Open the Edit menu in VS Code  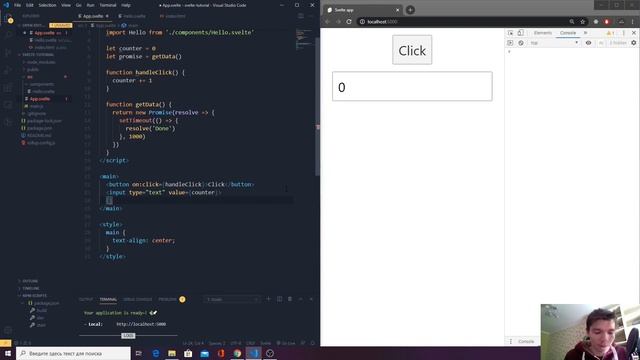[x=30, y=5]
